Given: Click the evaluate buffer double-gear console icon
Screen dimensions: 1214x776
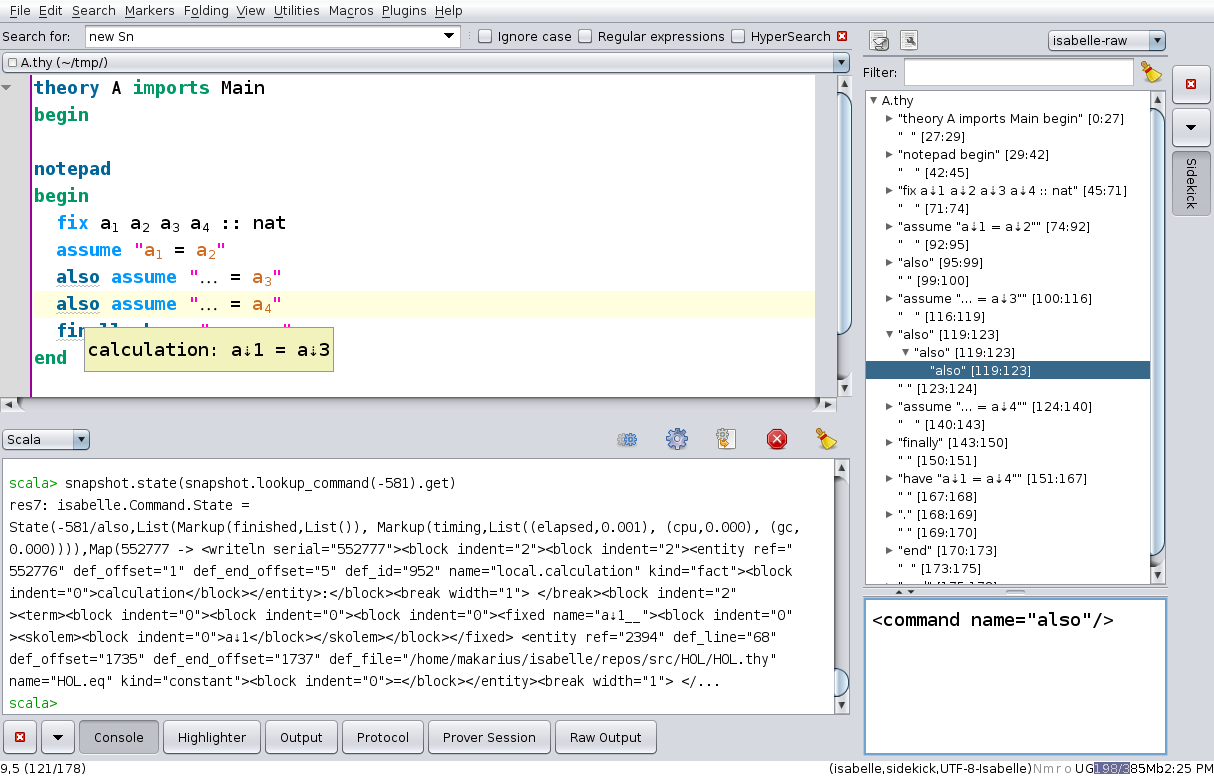Looking at the screenshot, I should [x=627, y=439].
